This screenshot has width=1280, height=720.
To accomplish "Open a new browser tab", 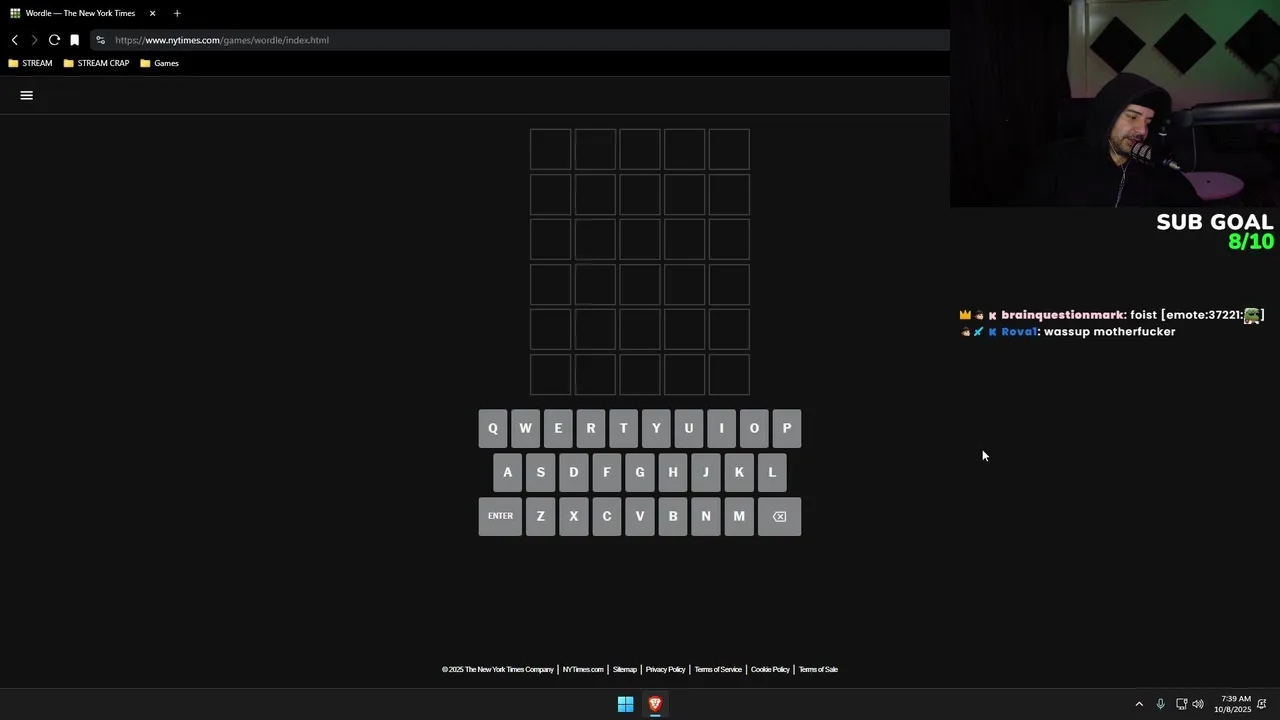I will coord(177,13).
